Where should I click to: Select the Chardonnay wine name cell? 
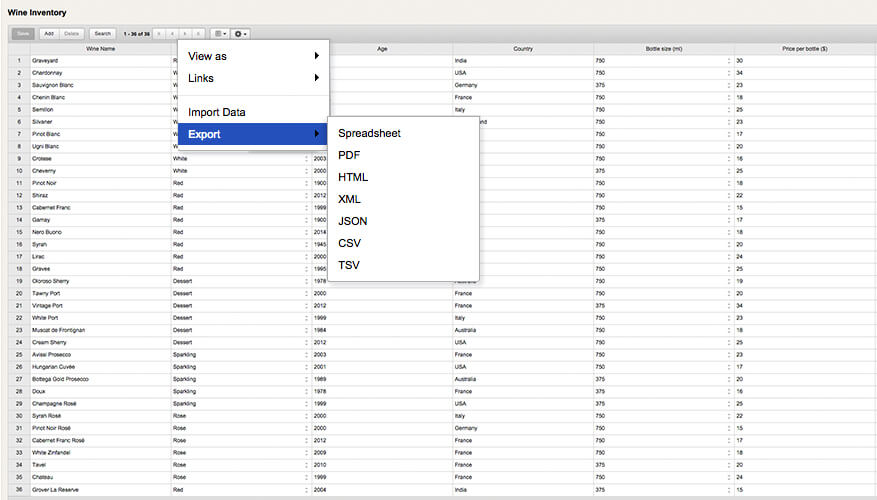point(101,73)
